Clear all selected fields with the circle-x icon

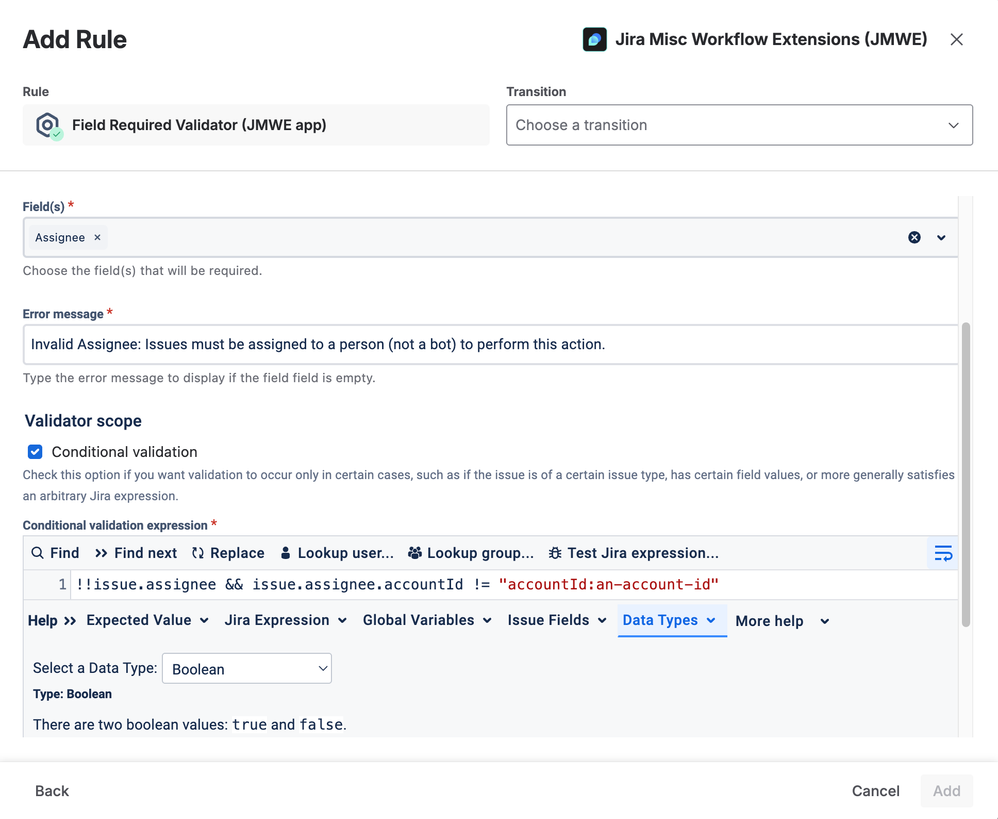coord(914,237)
